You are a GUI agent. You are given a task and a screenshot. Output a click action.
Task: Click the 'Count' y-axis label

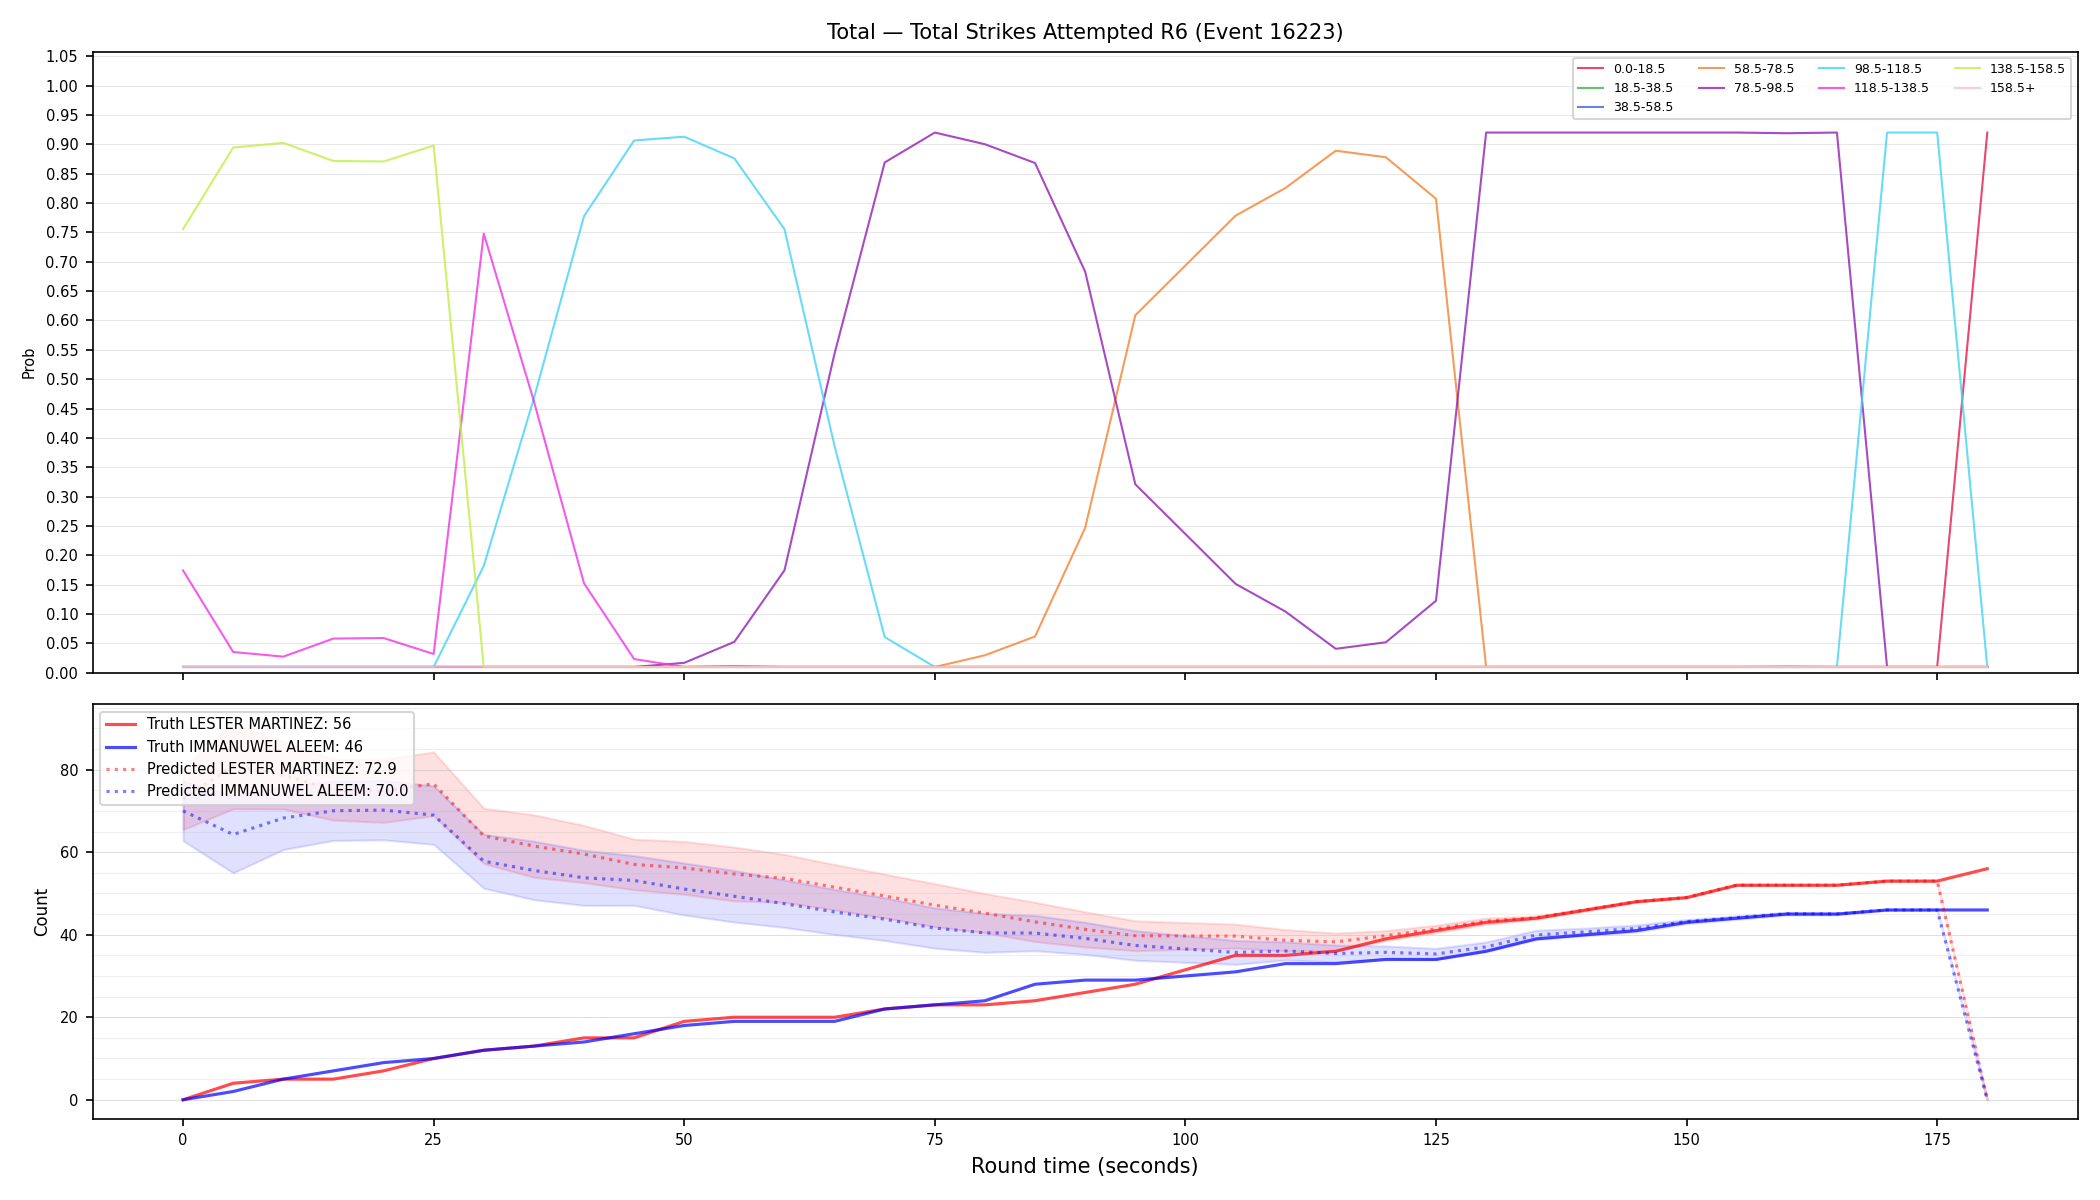click(x=41, y=912)
